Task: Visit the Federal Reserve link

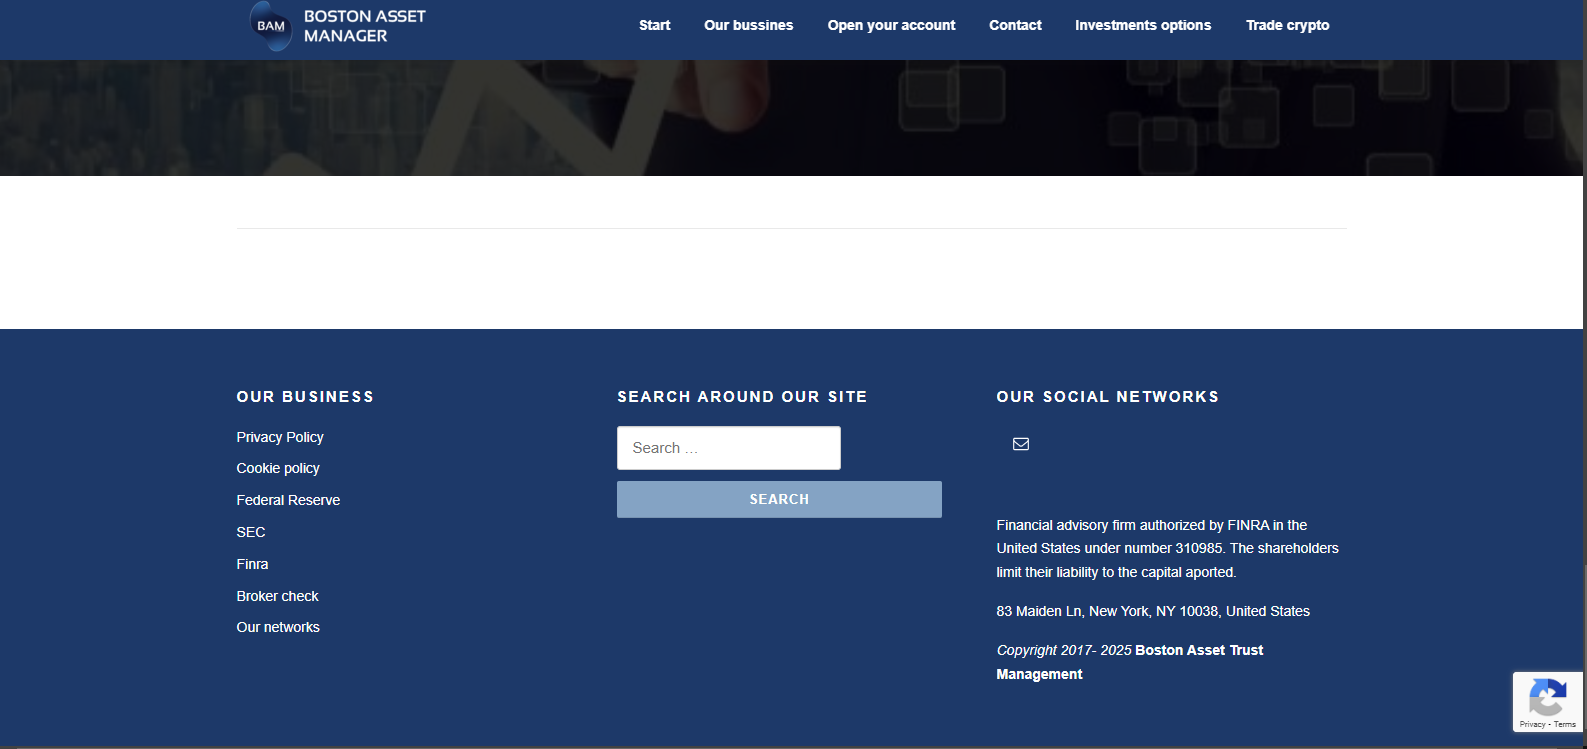Action: 288,500
